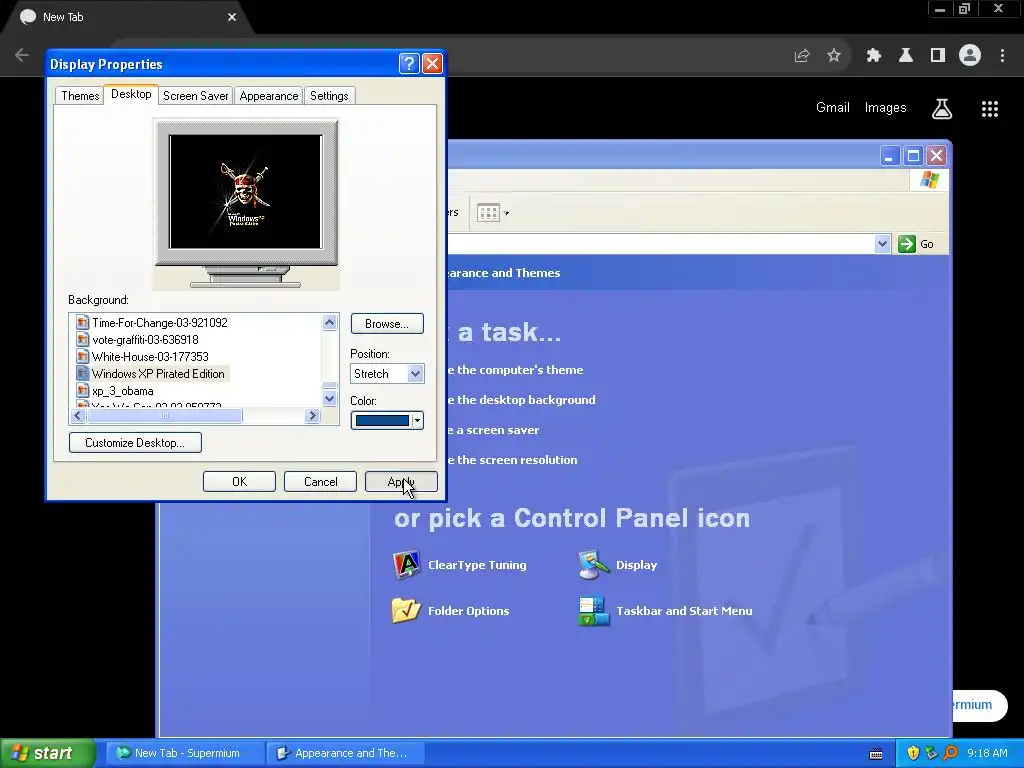Switch to the Themes tab
The width and height of the screenshot is (1024, 768).
tap(80, 96)
